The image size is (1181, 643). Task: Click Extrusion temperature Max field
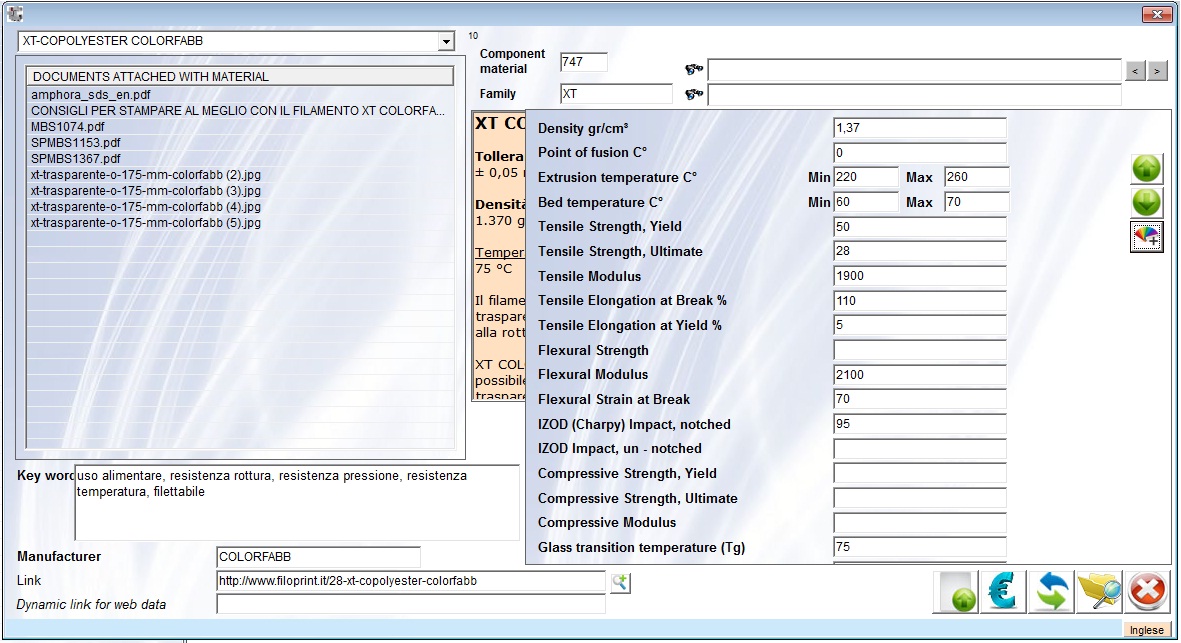976,177
